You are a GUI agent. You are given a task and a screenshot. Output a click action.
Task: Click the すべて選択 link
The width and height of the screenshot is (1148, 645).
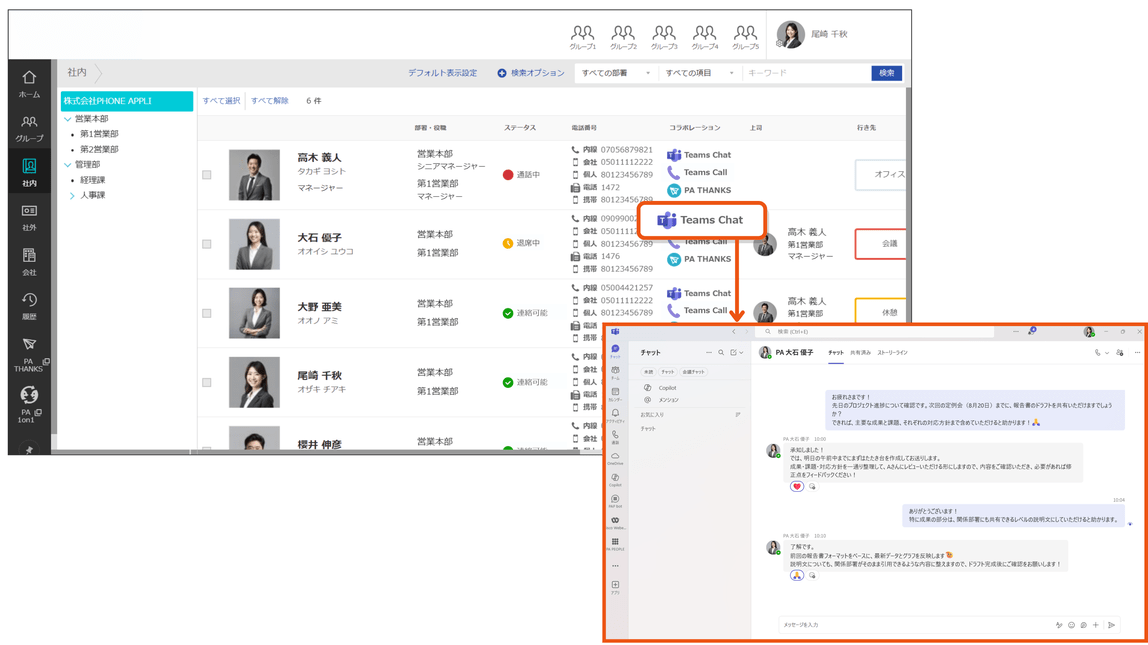pos(221,101)
